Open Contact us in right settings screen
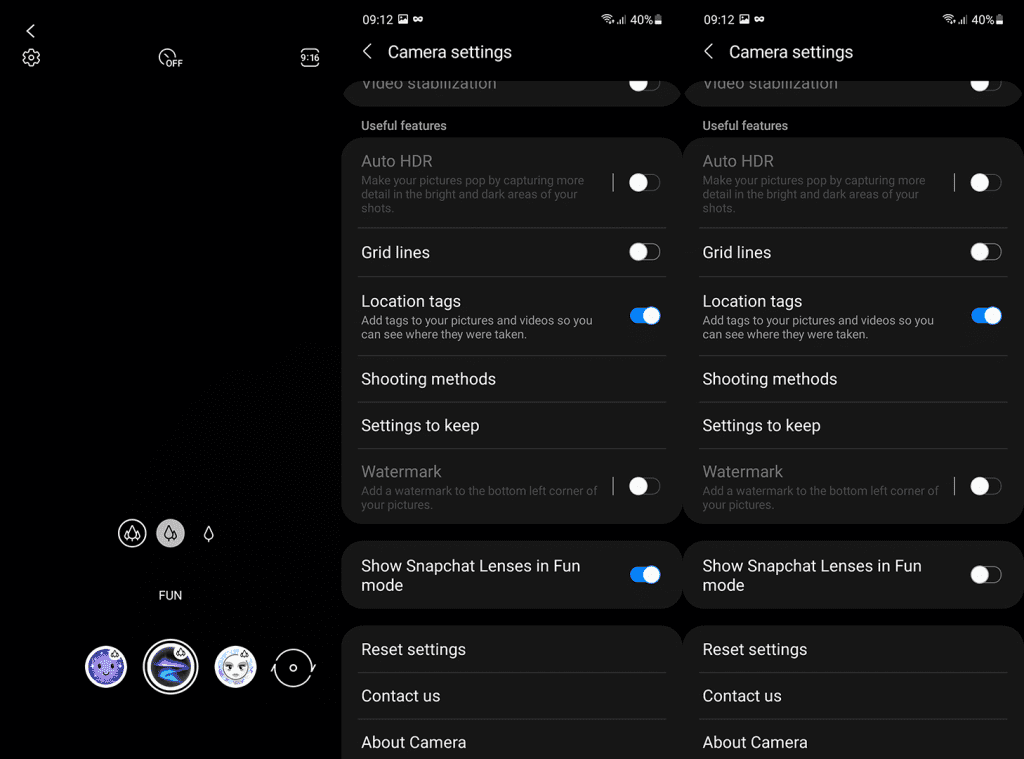The image size is (1024, 759). [x=853, y=696]
